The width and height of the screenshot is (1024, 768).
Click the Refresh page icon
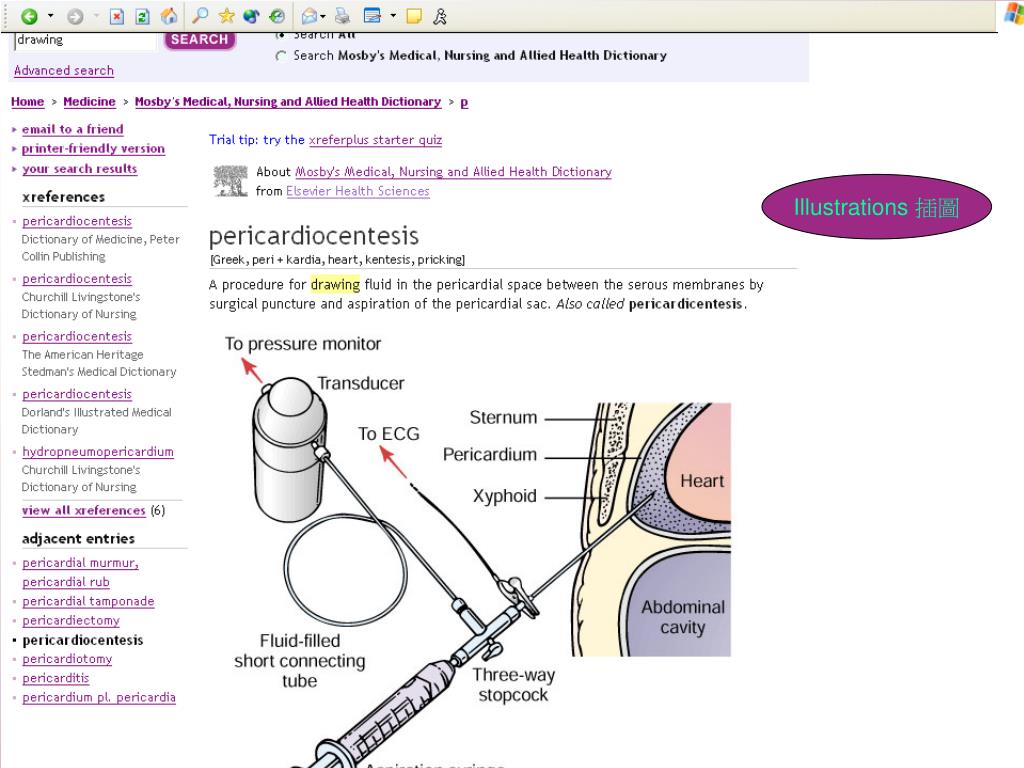click(142, 16)
